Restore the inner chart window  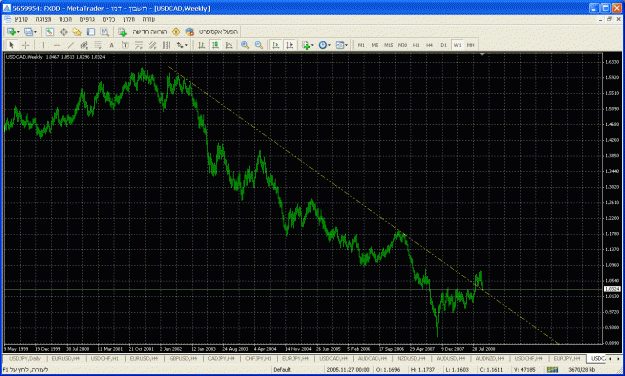click(609, 19)
